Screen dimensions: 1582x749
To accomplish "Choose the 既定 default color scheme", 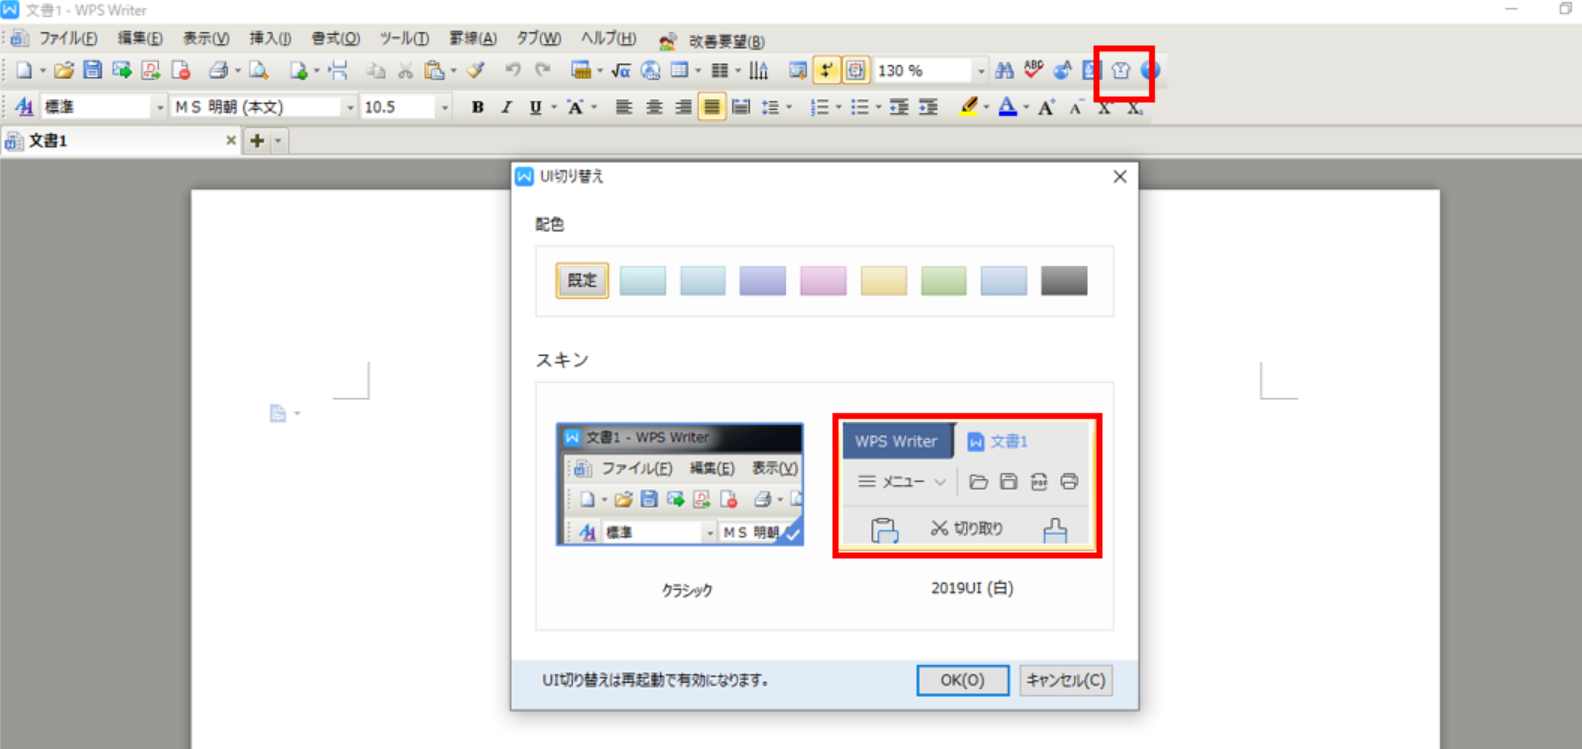I will click(582, 280).
